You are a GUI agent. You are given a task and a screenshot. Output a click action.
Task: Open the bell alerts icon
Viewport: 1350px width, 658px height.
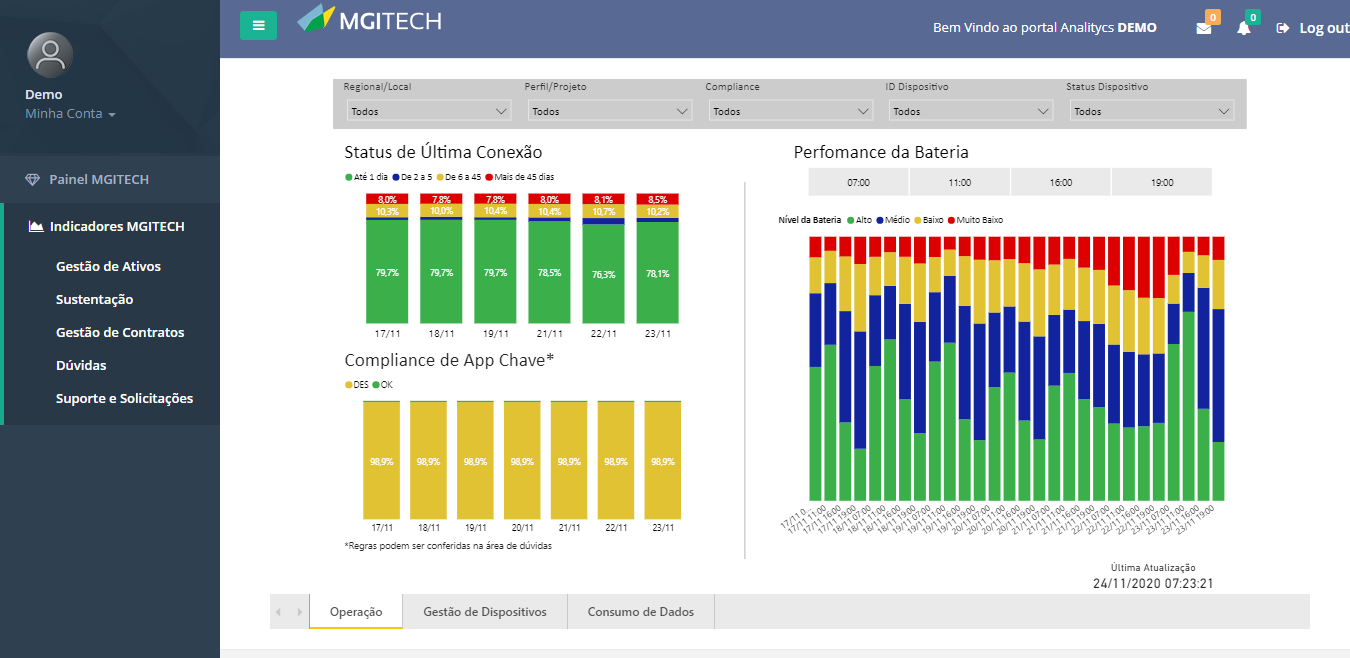(x=1244, y=28)
